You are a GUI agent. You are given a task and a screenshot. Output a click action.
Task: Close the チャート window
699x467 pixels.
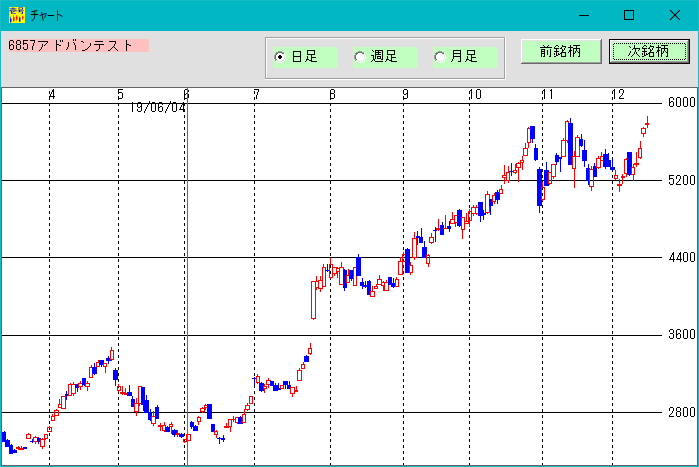(675, 15)
